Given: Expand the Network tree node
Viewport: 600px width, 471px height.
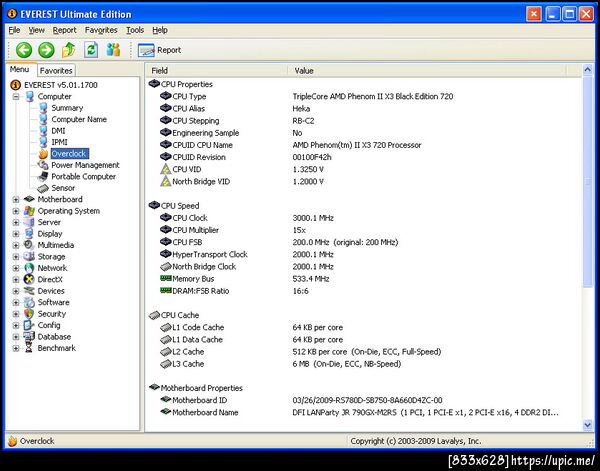Looking at the screenshot, I should pyautogui.click(x=16, y=268).
